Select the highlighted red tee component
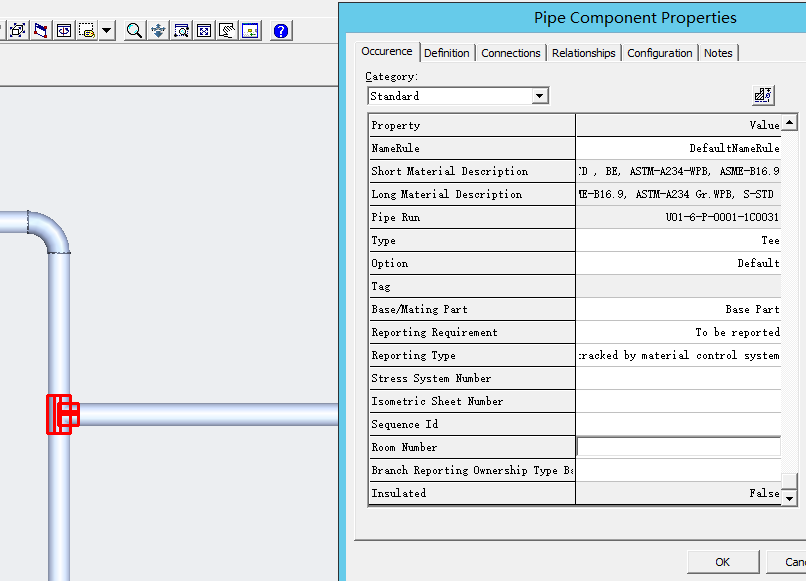This screenshot has width=806, height=581. coord(63,414)
